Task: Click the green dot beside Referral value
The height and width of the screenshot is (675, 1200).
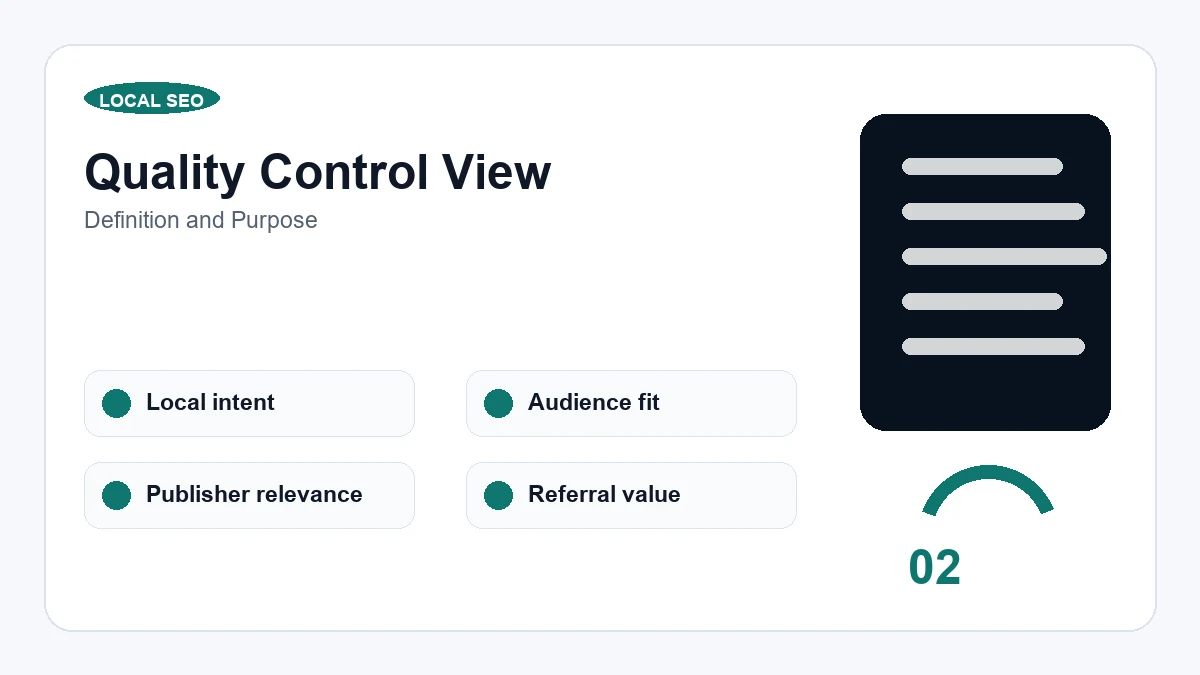Action: coord(499,495)
